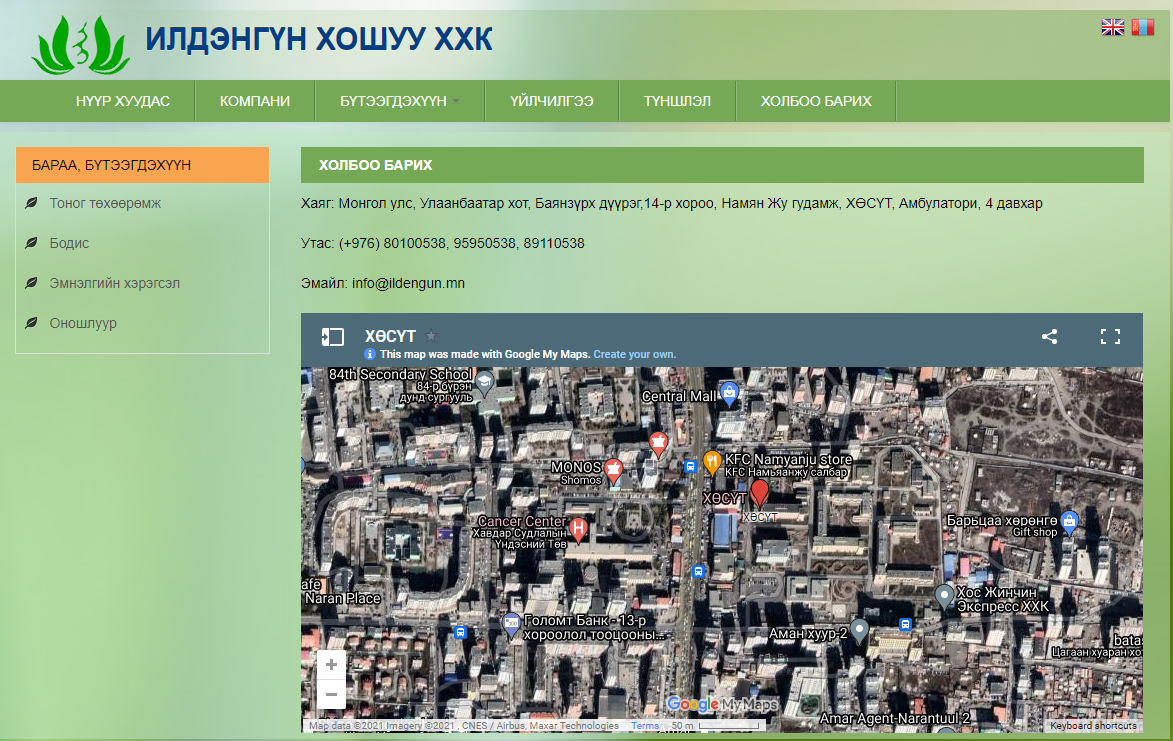
Task: Open the Тоног төхөөрөмж category link
Action: 105,203
